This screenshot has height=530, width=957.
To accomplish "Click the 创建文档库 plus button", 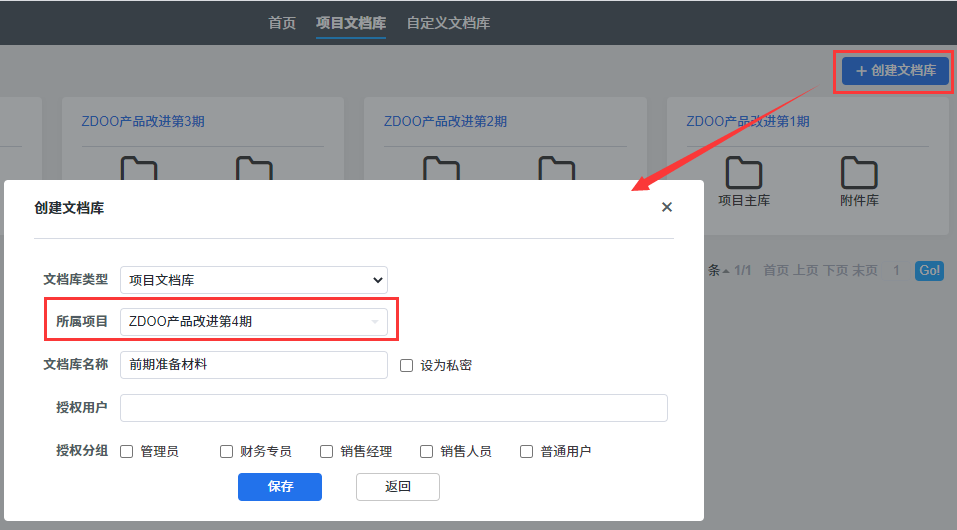I will [x=895, y=71].
